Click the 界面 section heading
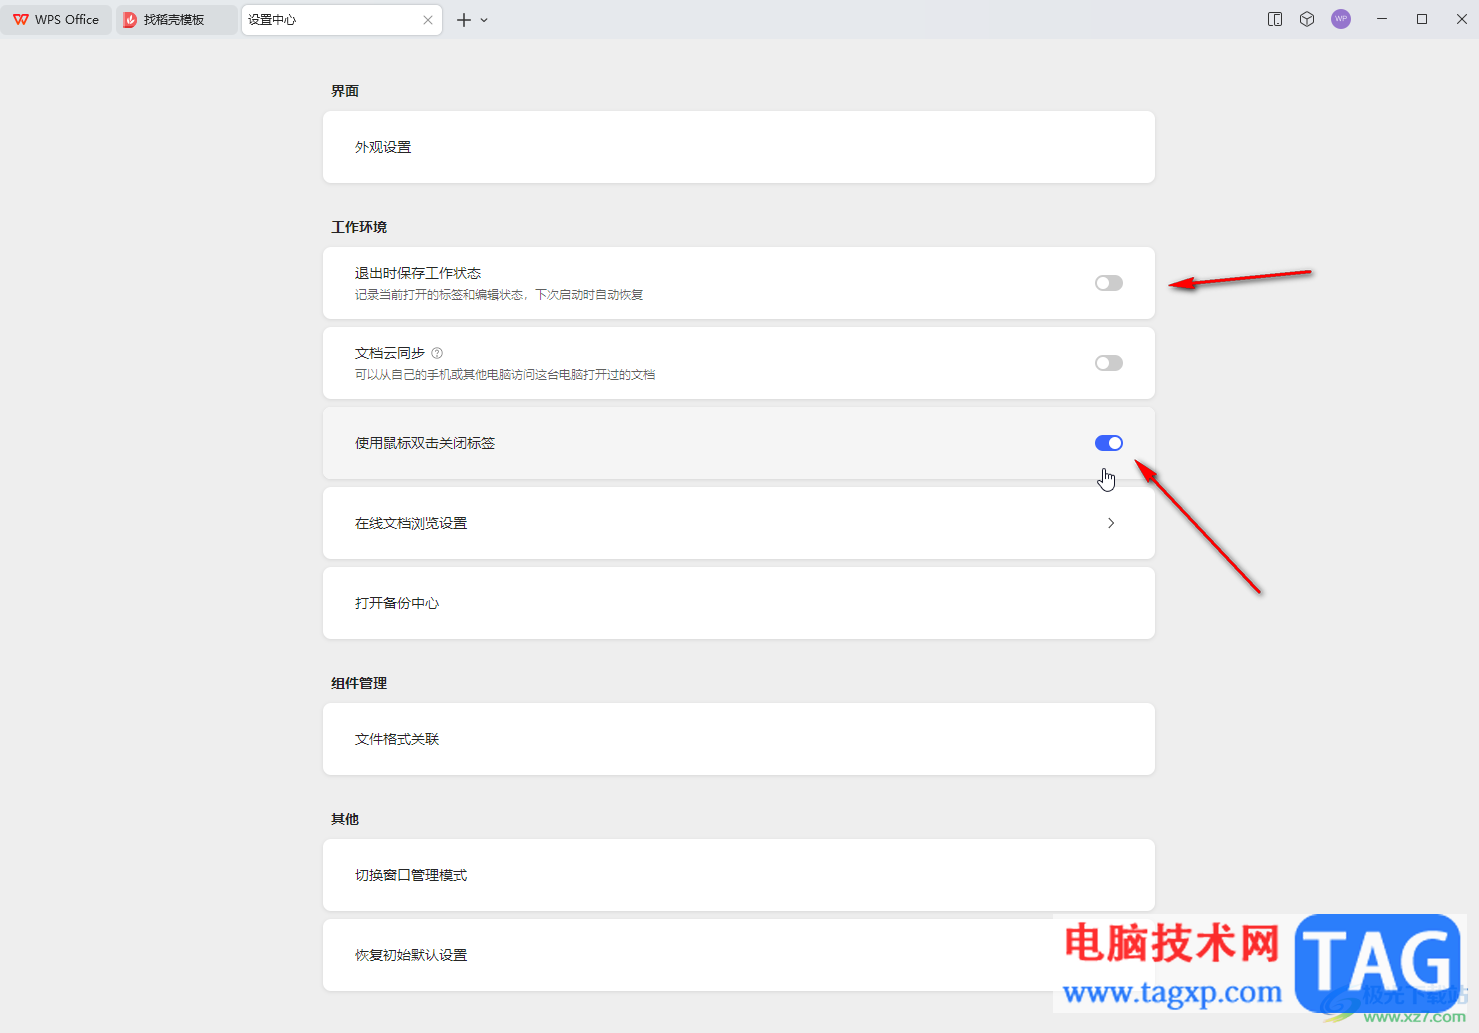This screenshot has height=1033, width=1479. (x=345, y=91)
